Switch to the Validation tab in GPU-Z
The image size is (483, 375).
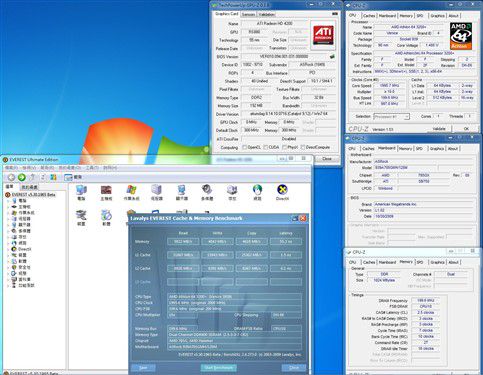point(267,14)
